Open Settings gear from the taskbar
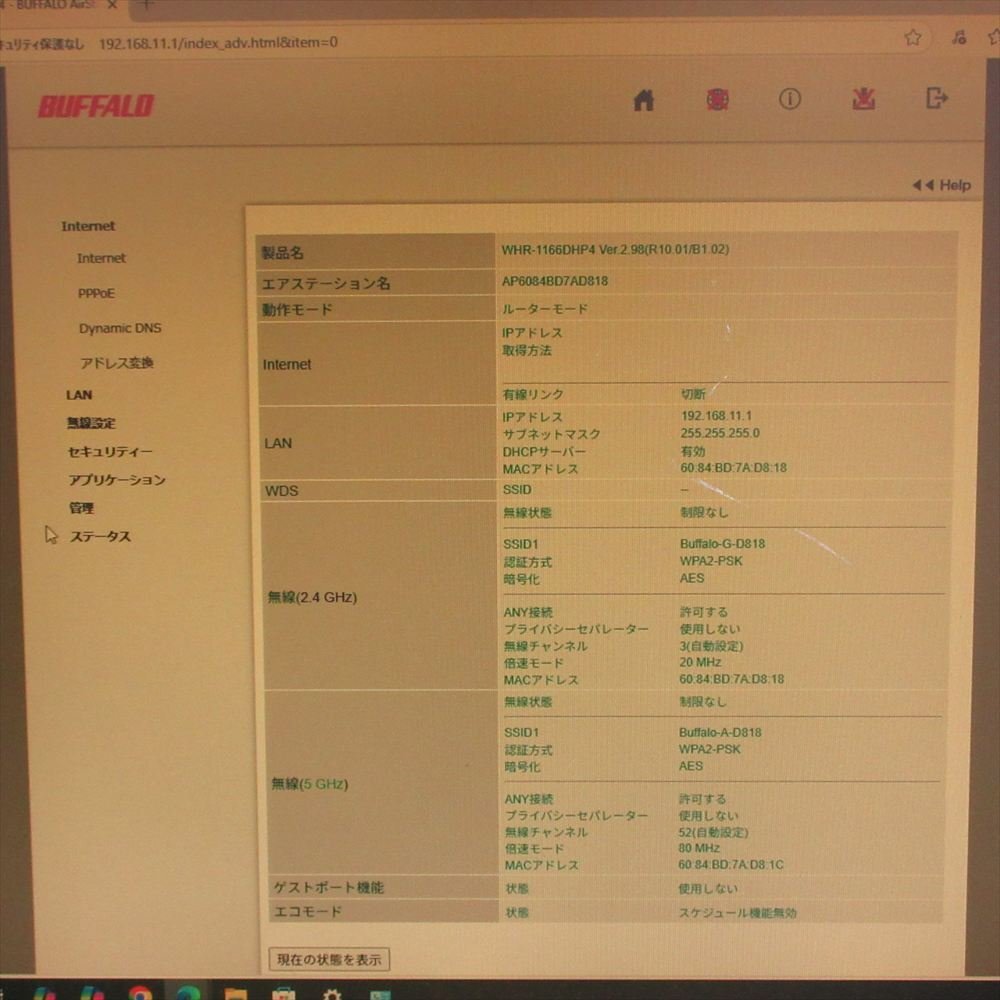This screenshot has height=1000, width=1000. tap(332, 994)
